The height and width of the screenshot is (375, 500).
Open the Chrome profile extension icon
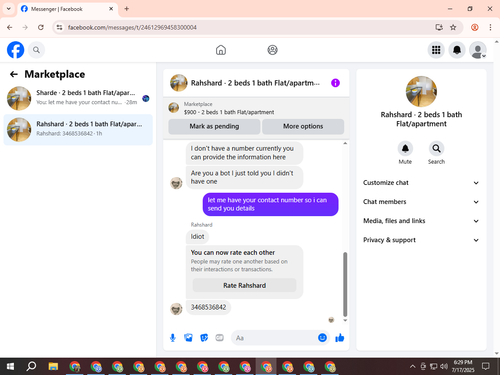[475, 27]
